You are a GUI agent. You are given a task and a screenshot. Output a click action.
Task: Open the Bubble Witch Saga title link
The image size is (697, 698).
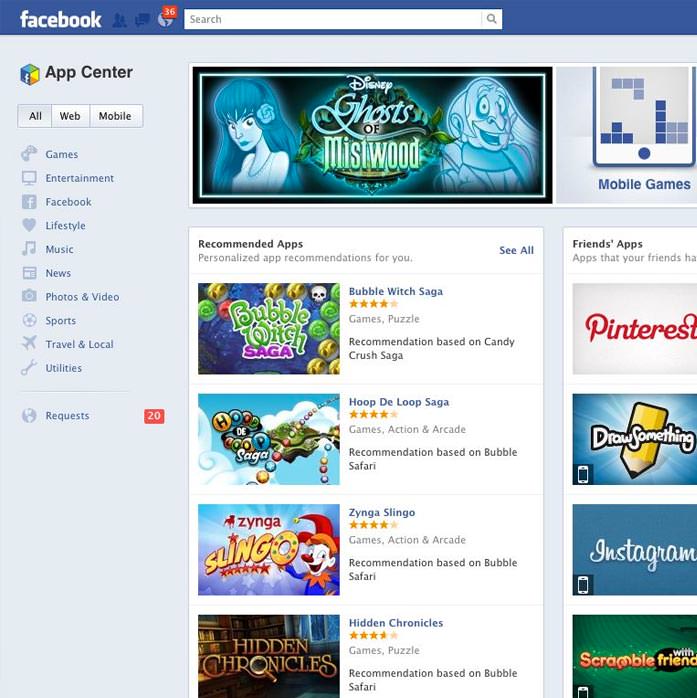[396, 292]
